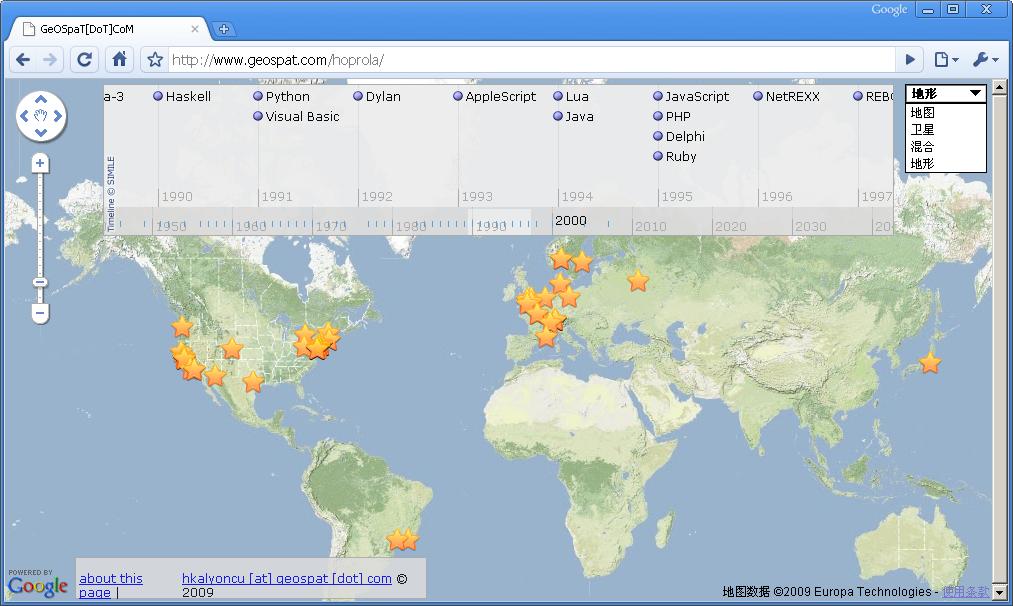The height and width of the screenshot is (606, 1013).
Task: Open the wrench settings menu
Action: [984, 60]
